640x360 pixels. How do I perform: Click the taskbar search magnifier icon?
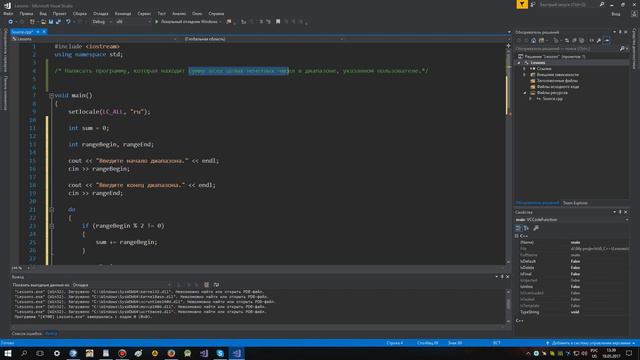24,353
